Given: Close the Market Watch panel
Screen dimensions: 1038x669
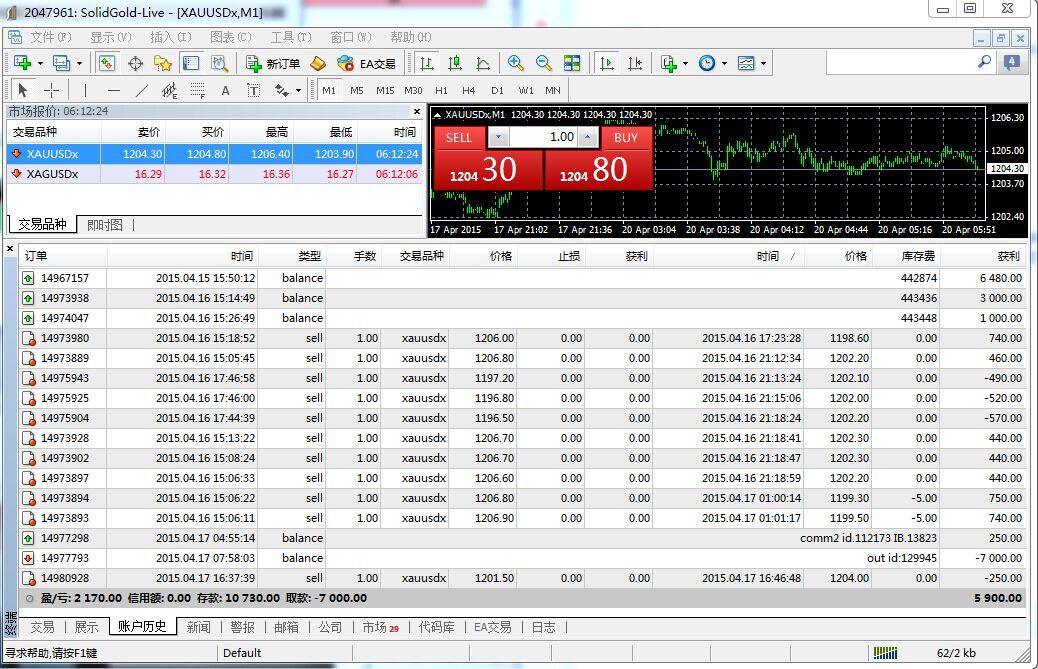Looking at the screenshot, I should [416, 112].
